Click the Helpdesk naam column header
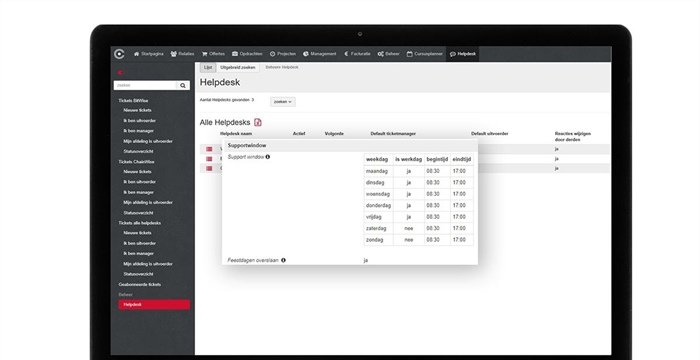This screenshot has height=360, width=700. (x=236, y=134)
